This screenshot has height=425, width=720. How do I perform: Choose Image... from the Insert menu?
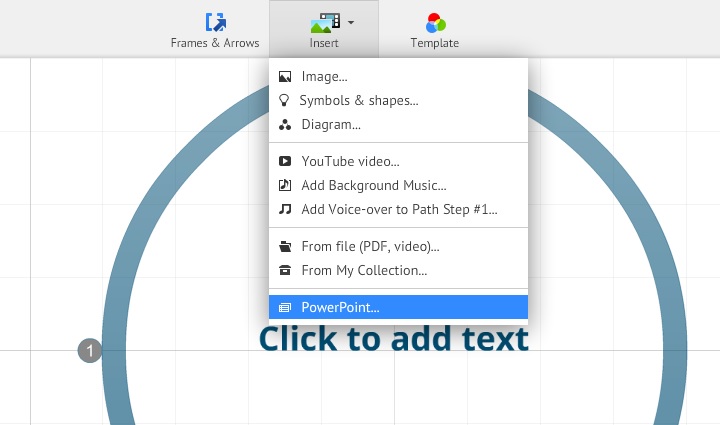point(324,76)
